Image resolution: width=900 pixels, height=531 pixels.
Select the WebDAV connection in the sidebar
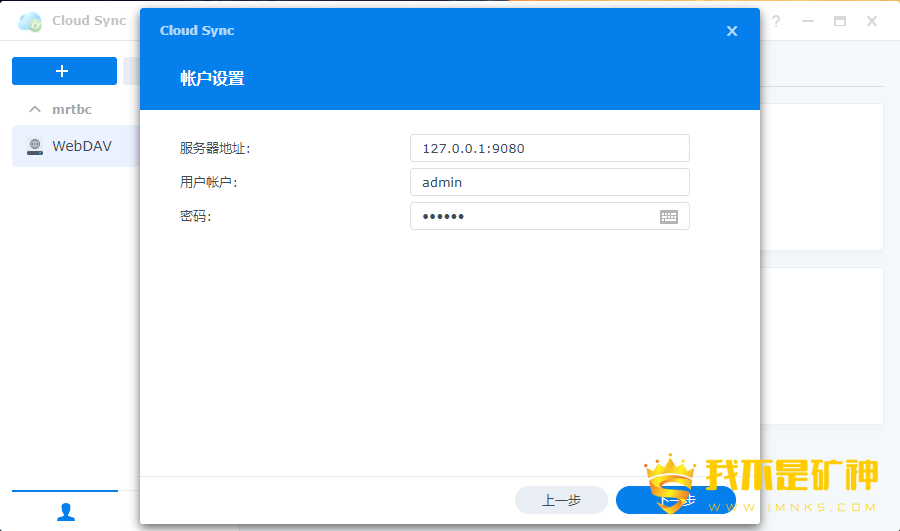click(x=76, y=146)
